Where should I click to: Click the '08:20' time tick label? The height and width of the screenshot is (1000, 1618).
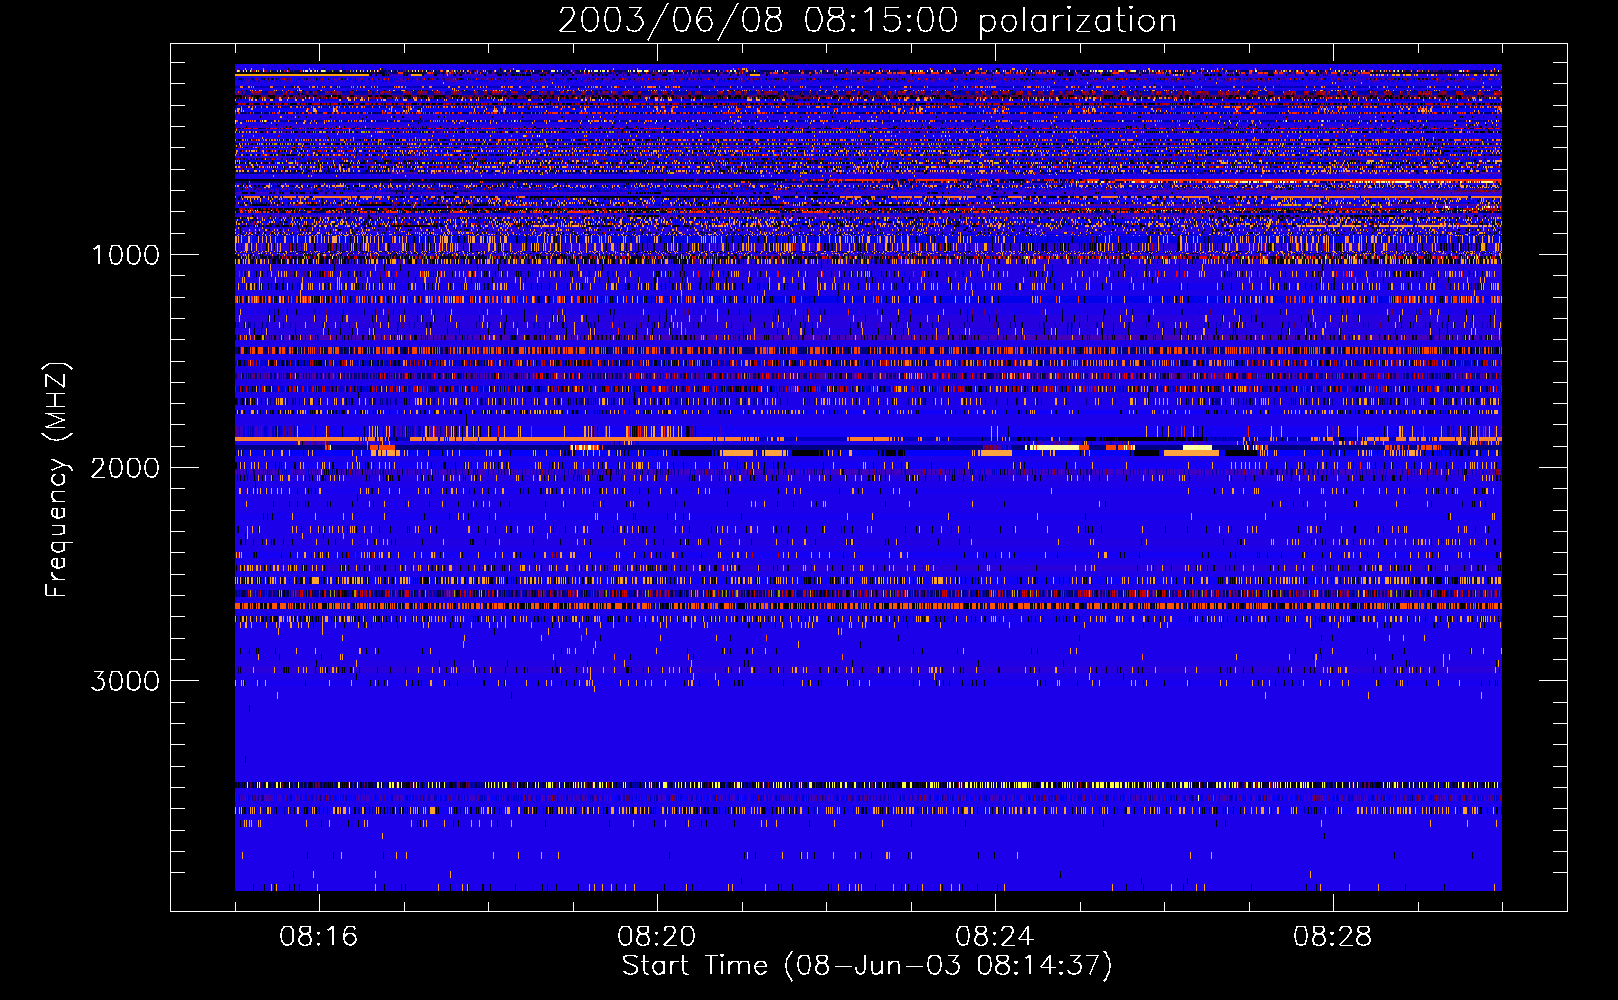click(656, 937)
